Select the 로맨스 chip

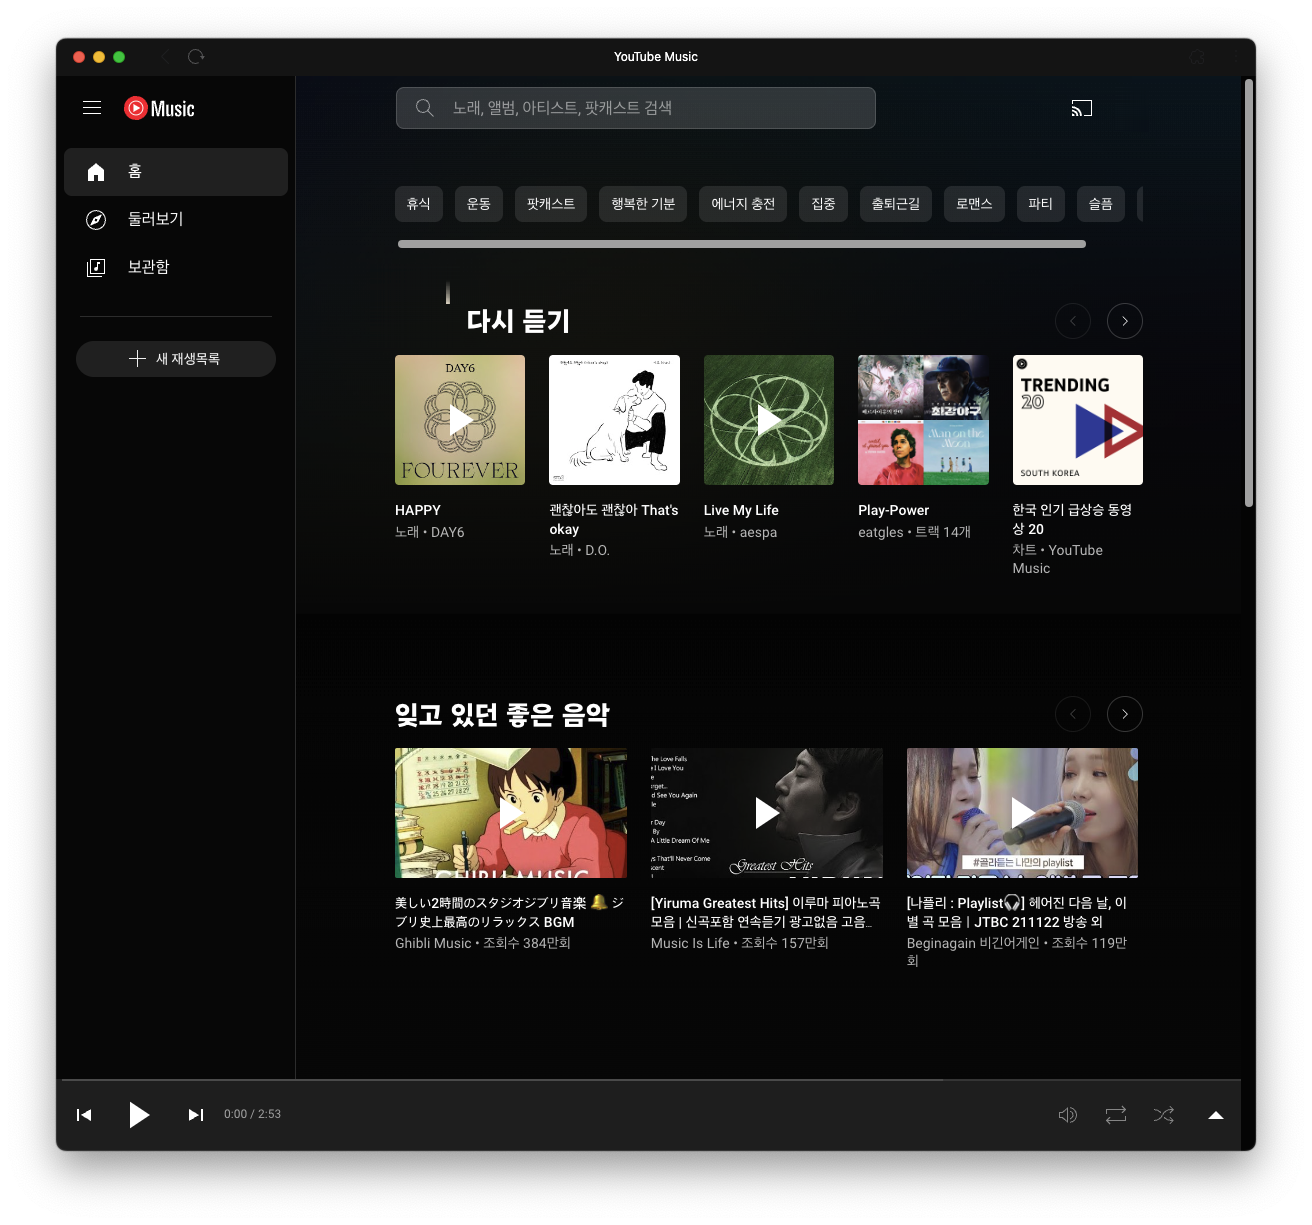pyautogui.click(x=974, y=204)
